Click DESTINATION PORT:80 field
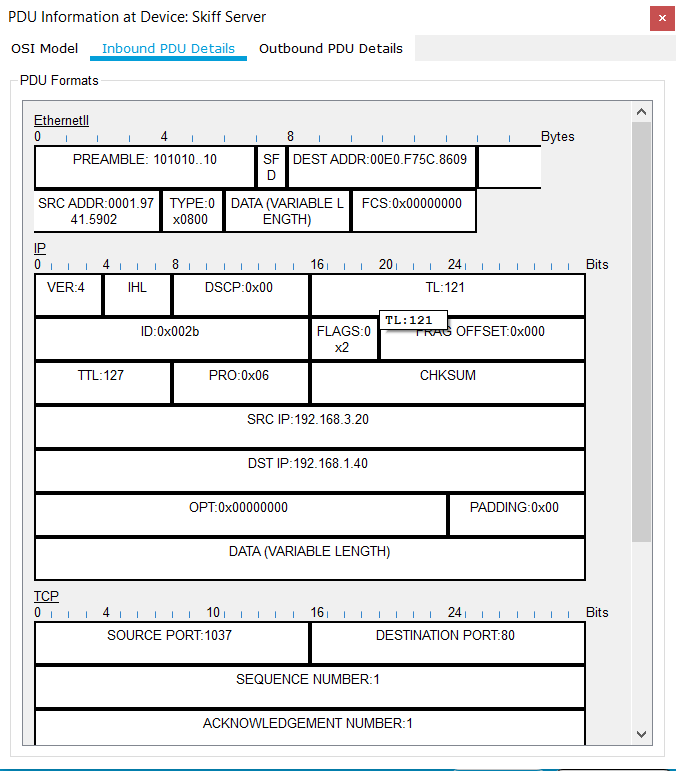 point(448,643)
